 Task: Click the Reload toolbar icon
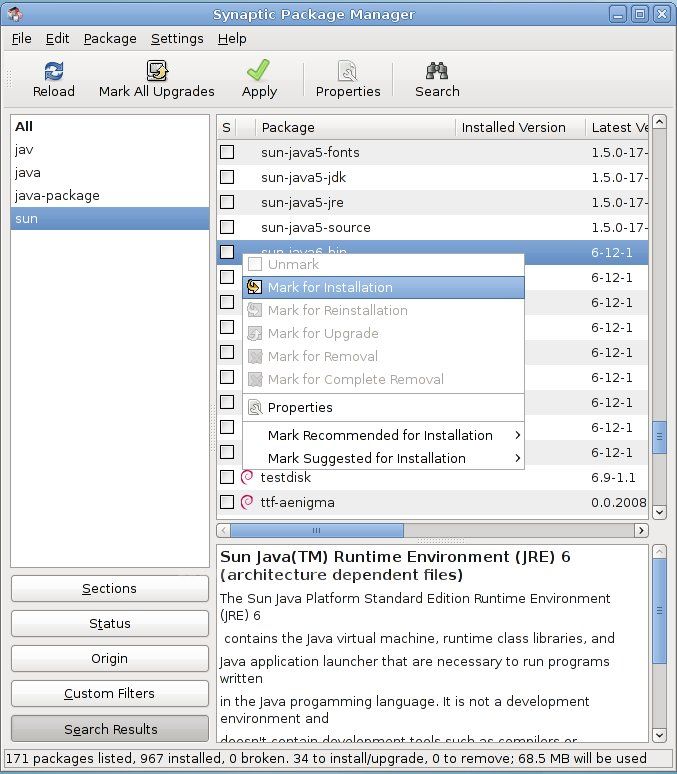click(x=53, y=71)
